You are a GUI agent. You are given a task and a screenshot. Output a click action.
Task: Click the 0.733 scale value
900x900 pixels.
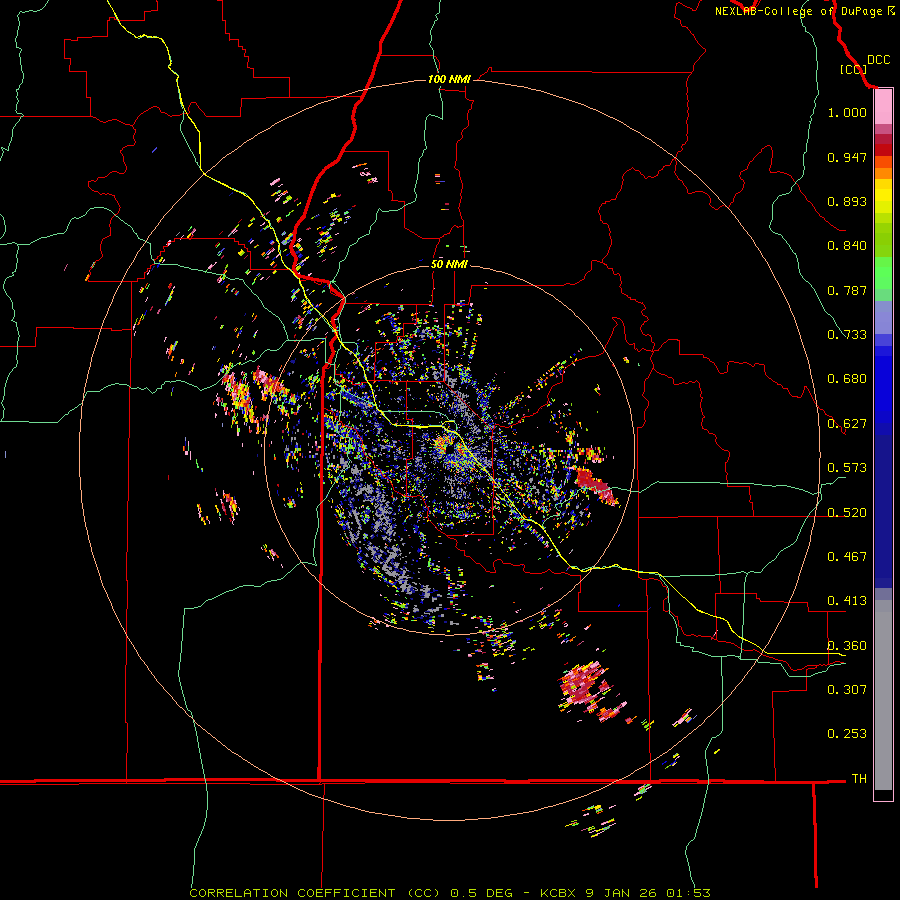point(847,335)
